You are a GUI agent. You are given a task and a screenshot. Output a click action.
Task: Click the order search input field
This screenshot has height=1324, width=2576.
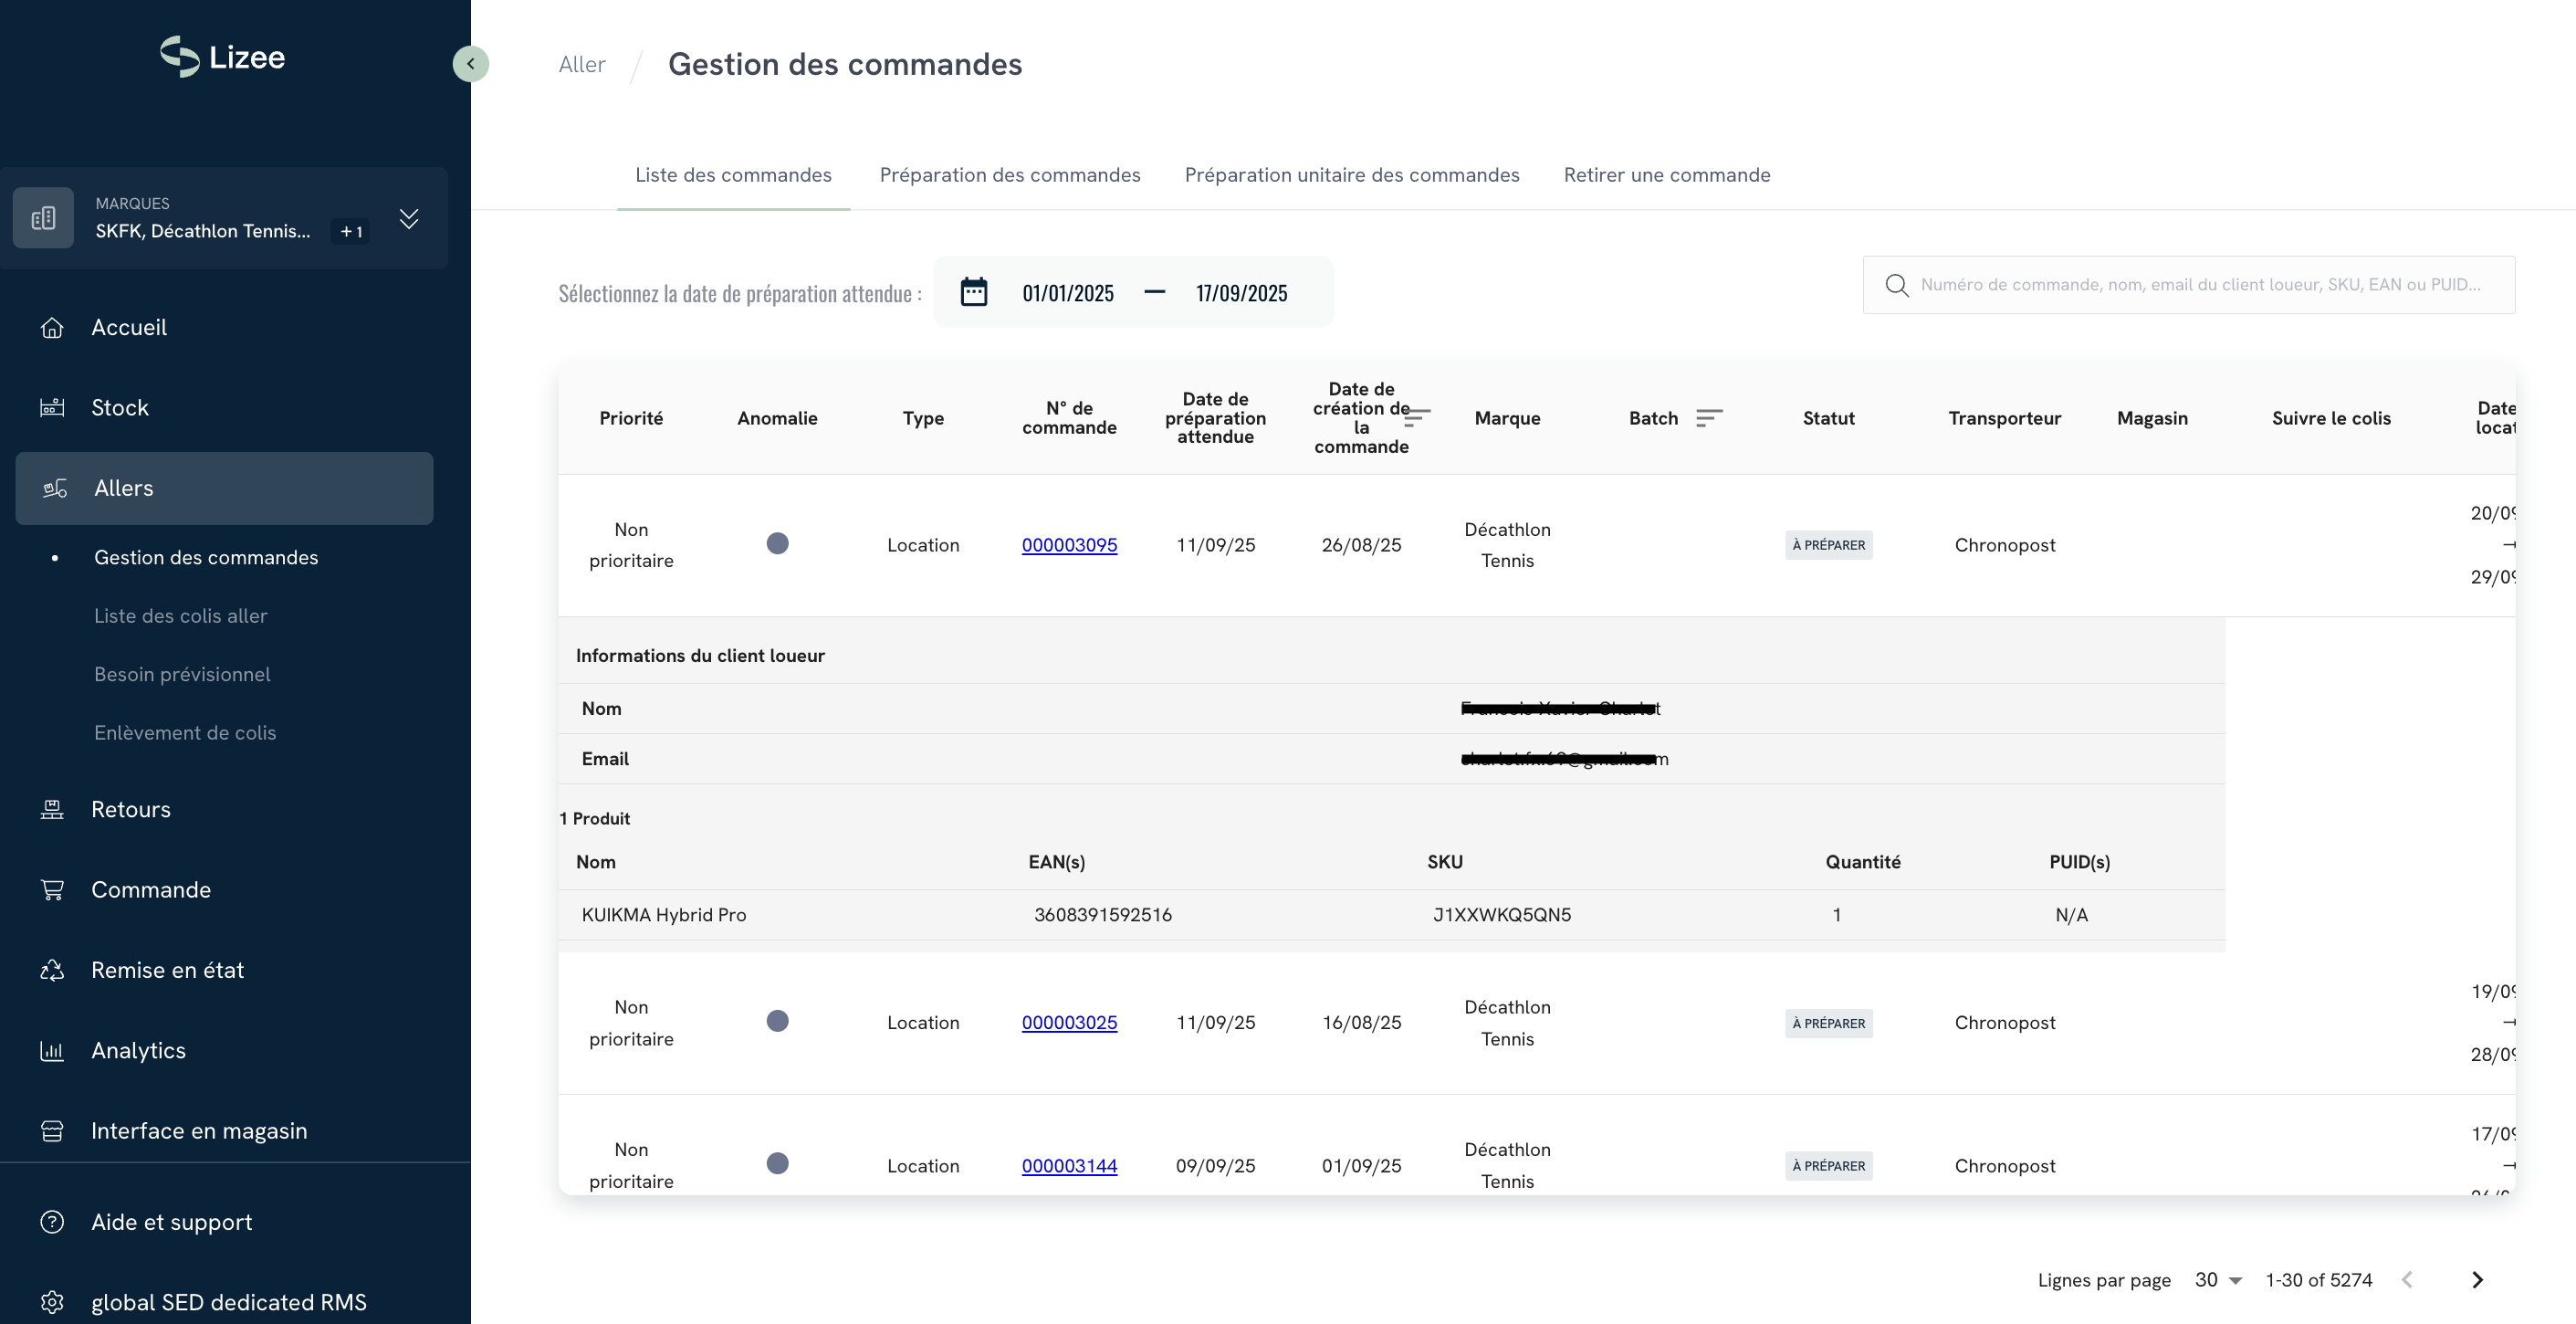pos(2200,285)
